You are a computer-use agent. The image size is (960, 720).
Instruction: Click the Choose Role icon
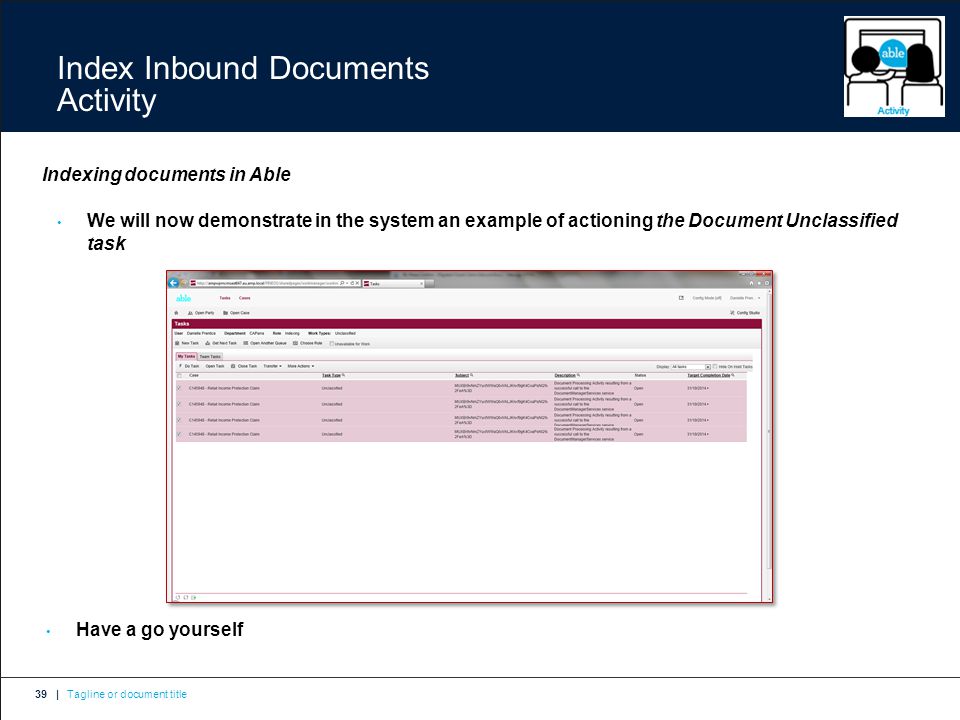point(296,343)
